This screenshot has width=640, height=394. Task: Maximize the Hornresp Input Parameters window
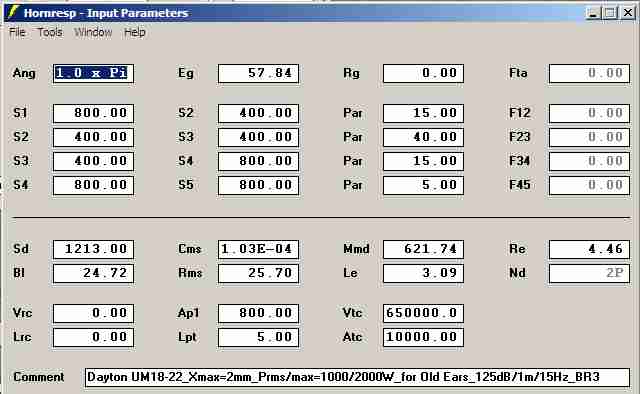(x=610, y=13)
